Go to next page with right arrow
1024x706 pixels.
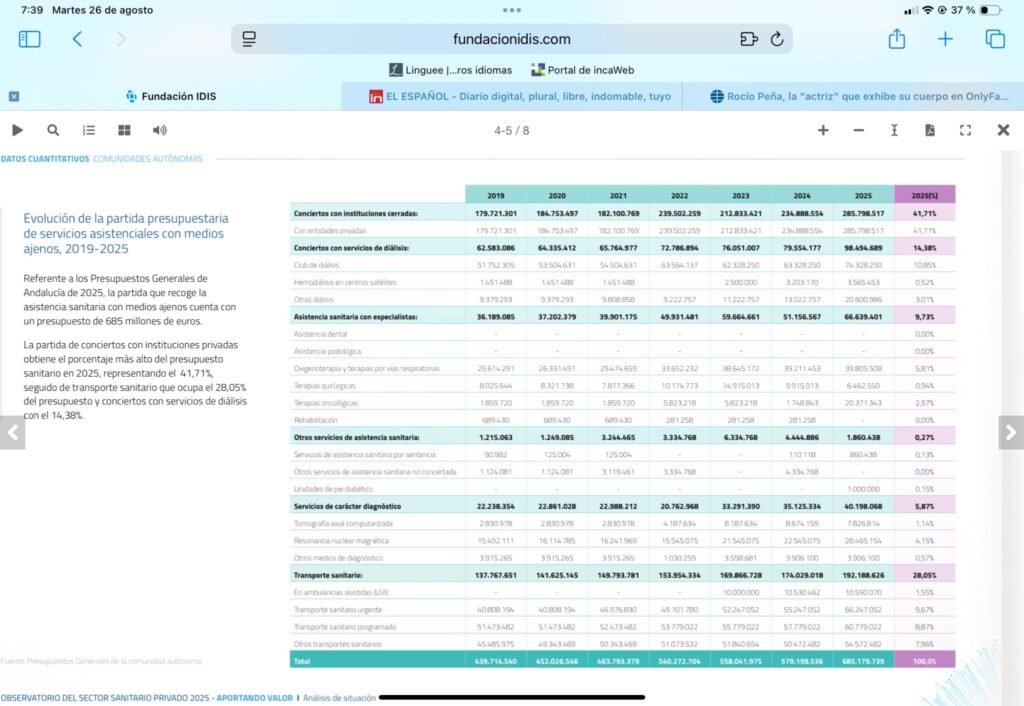(x=1010, y=432)
